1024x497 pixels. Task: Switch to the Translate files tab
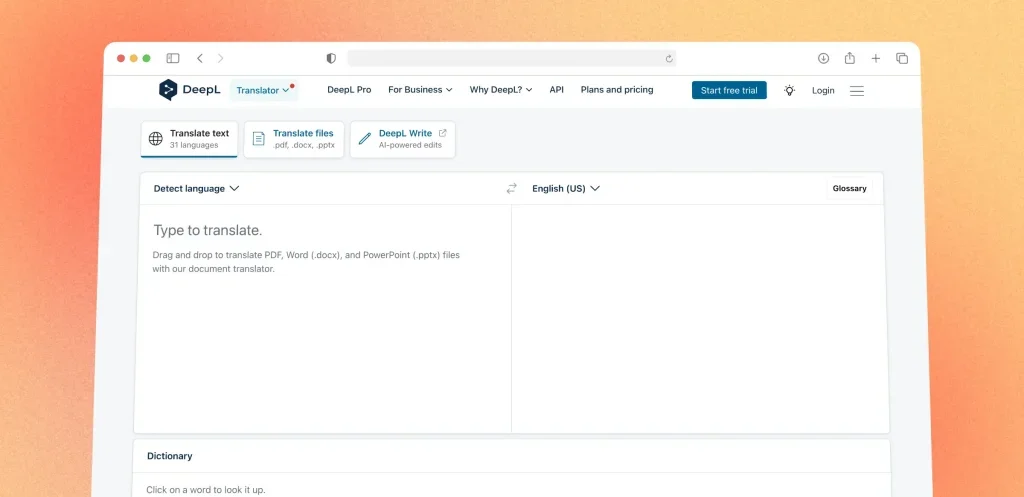pos(294,139)
